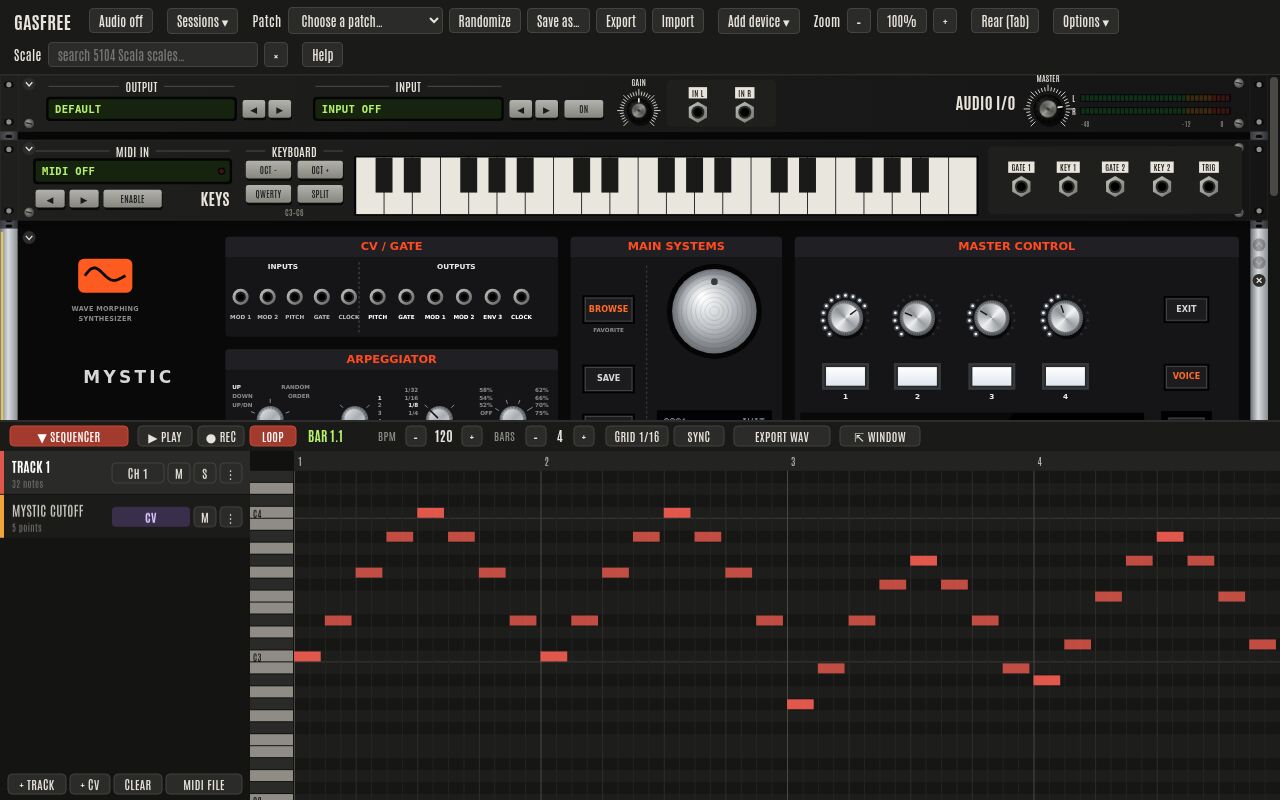Viewport: 1280px width, 800px height.
Task: Click the MOD 2 input jack
Action: click(268, 297)
